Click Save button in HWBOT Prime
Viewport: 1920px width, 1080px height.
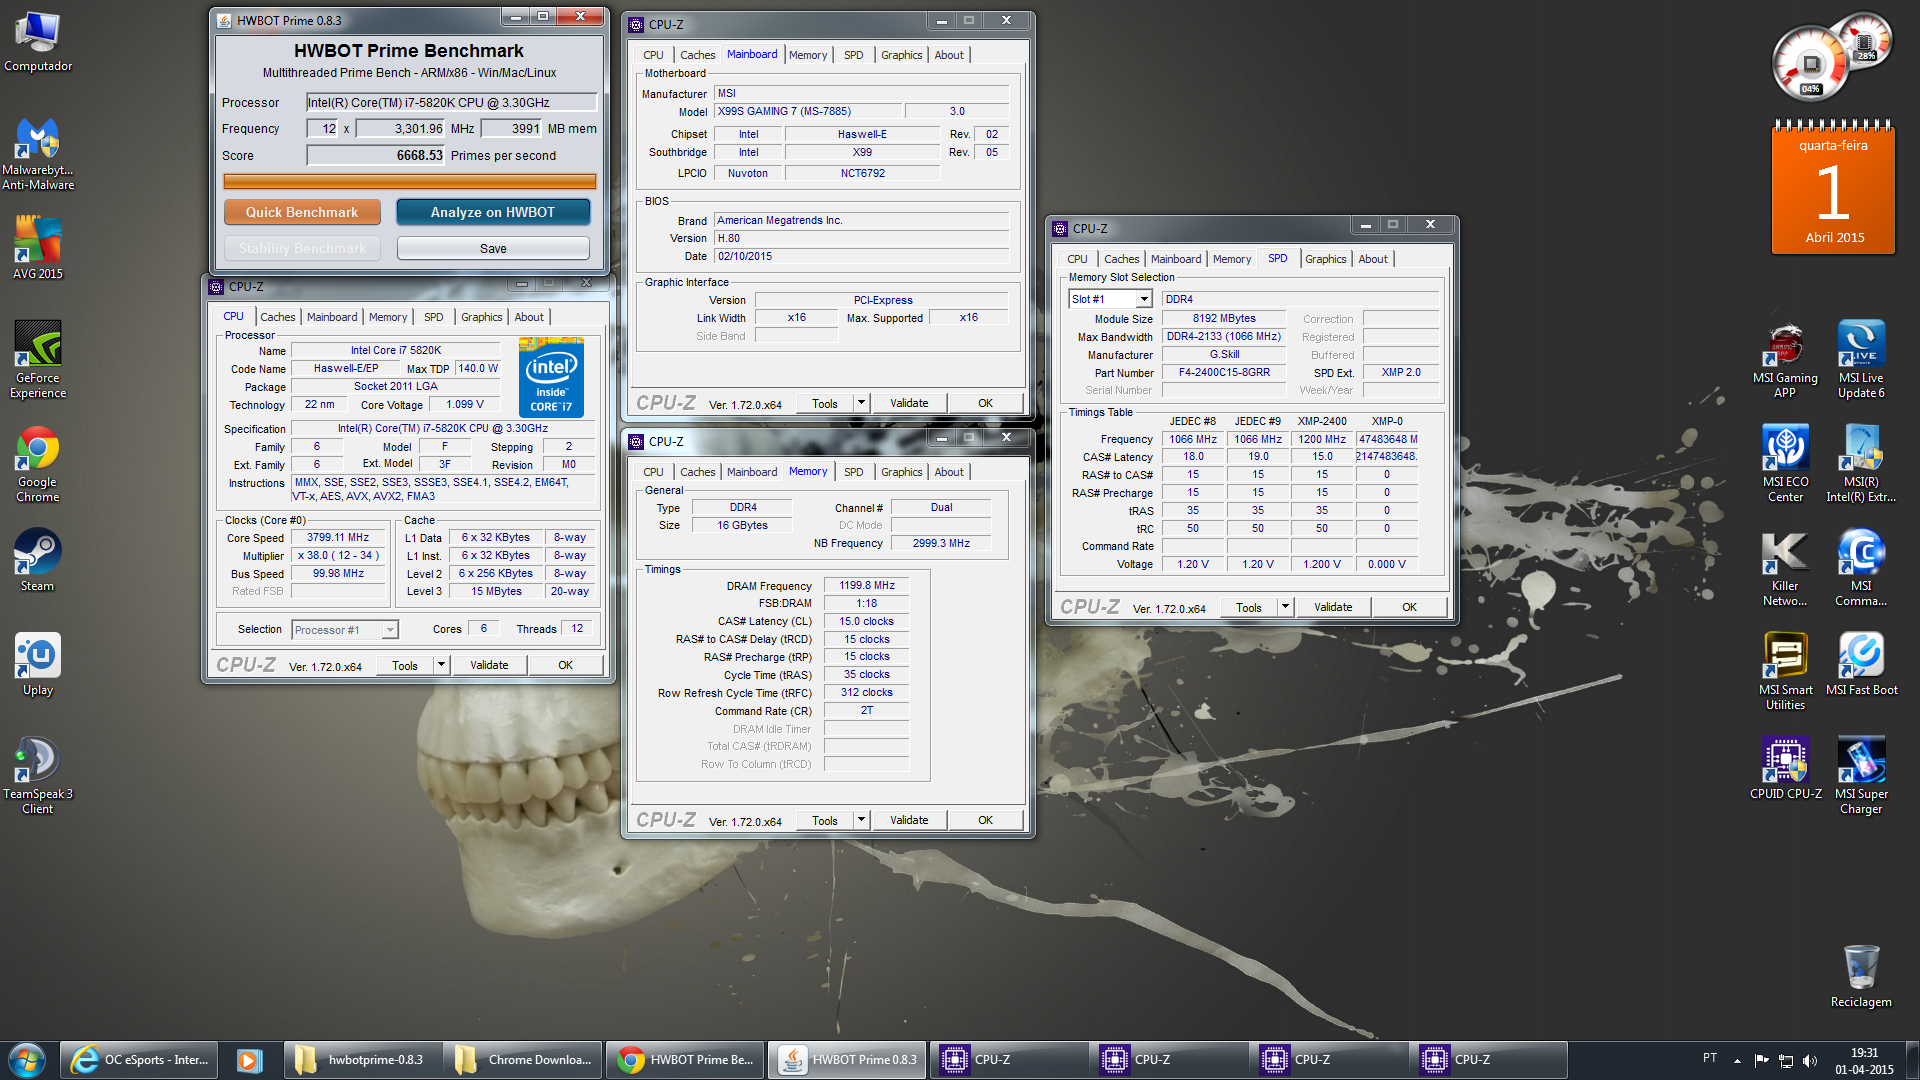493,248
